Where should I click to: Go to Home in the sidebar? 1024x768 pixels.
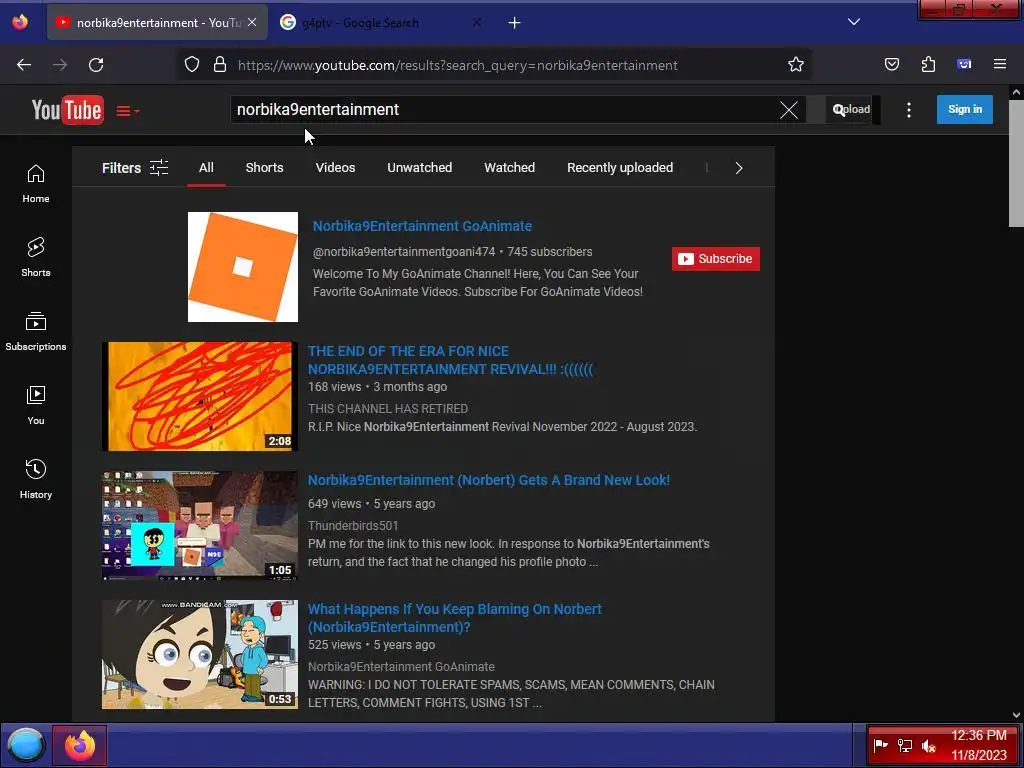(x=36, y=184)
